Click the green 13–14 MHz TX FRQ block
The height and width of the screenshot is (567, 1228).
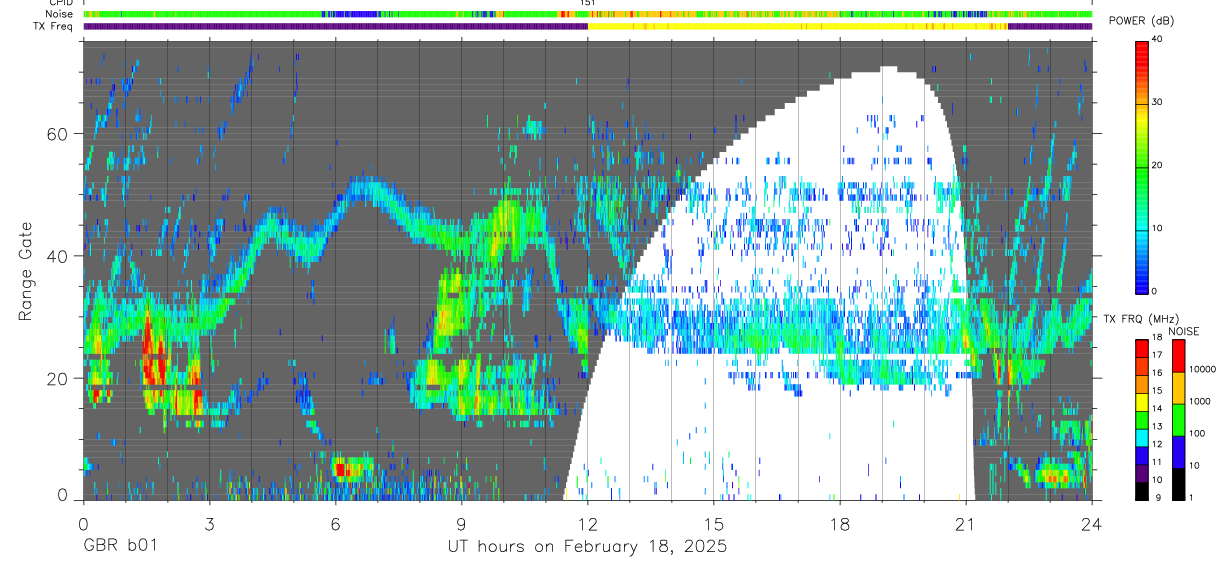click(1142, 420)
